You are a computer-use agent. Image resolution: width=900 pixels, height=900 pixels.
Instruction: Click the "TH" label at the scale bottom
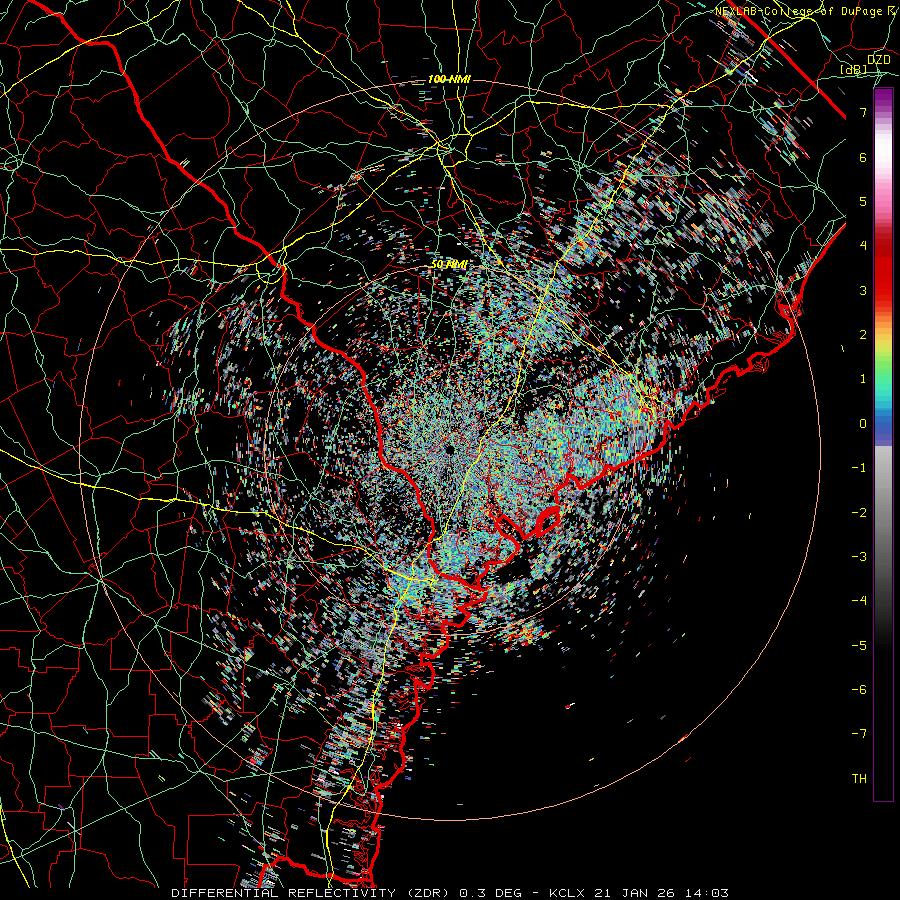pyautogui.click(x=859, y=779)
